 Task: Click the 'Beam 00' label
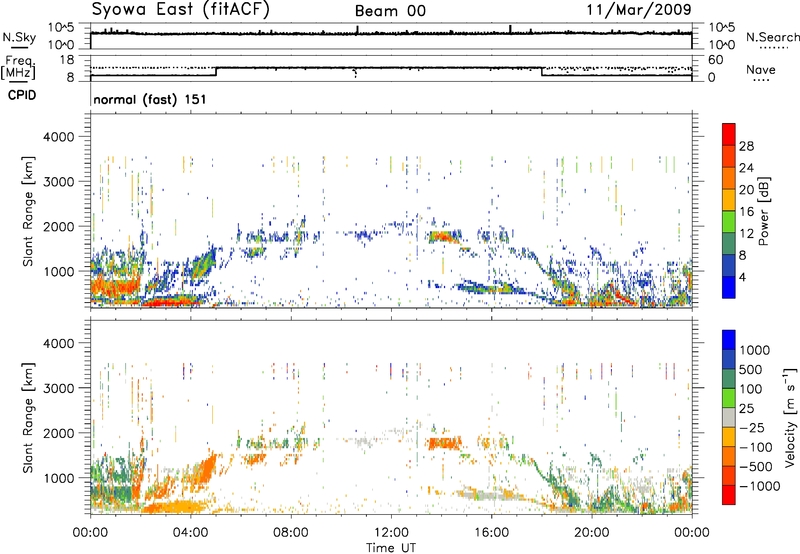point(390,11)
